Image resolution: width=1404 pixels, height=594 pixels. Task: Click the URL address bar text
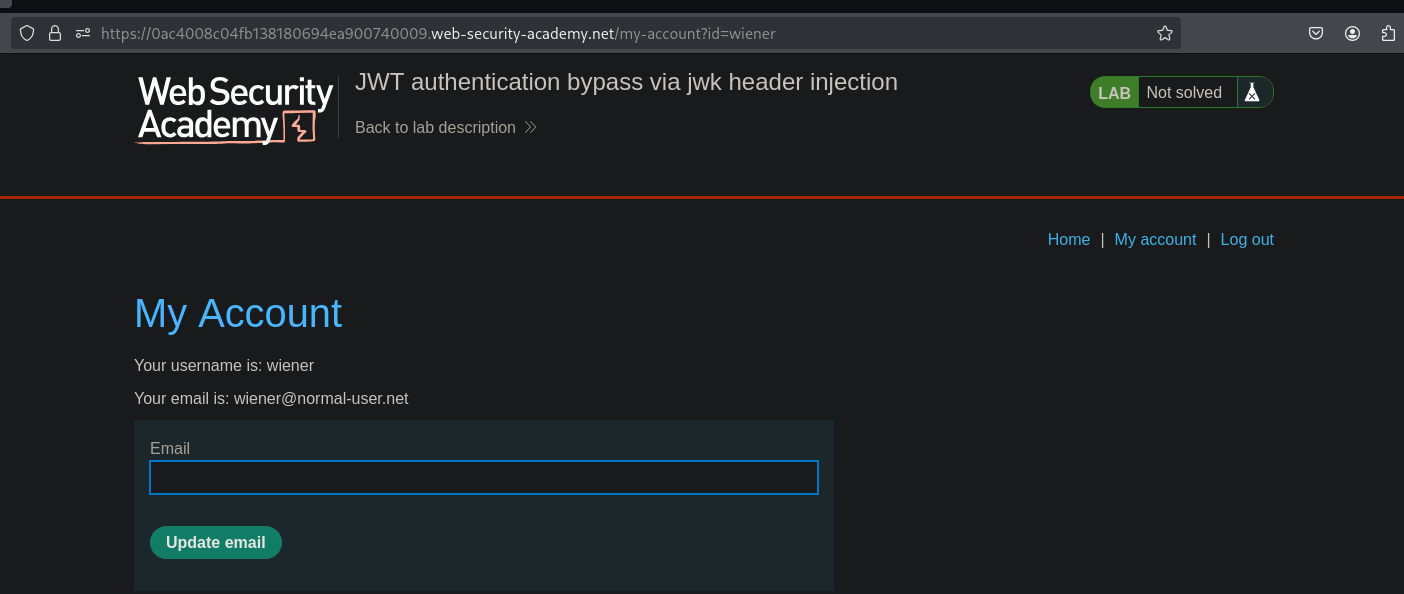438,33
